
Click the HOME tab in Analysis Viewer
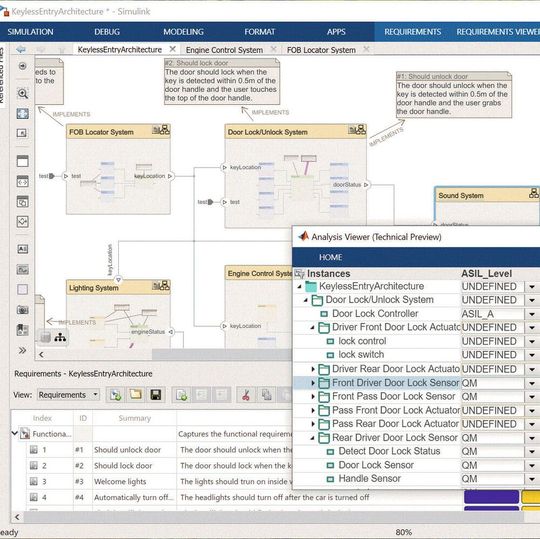(330, 257)
